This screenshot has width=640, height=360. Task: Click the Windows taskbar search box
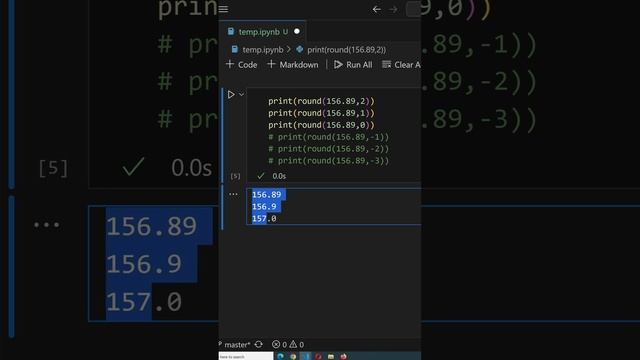point(246,356)
